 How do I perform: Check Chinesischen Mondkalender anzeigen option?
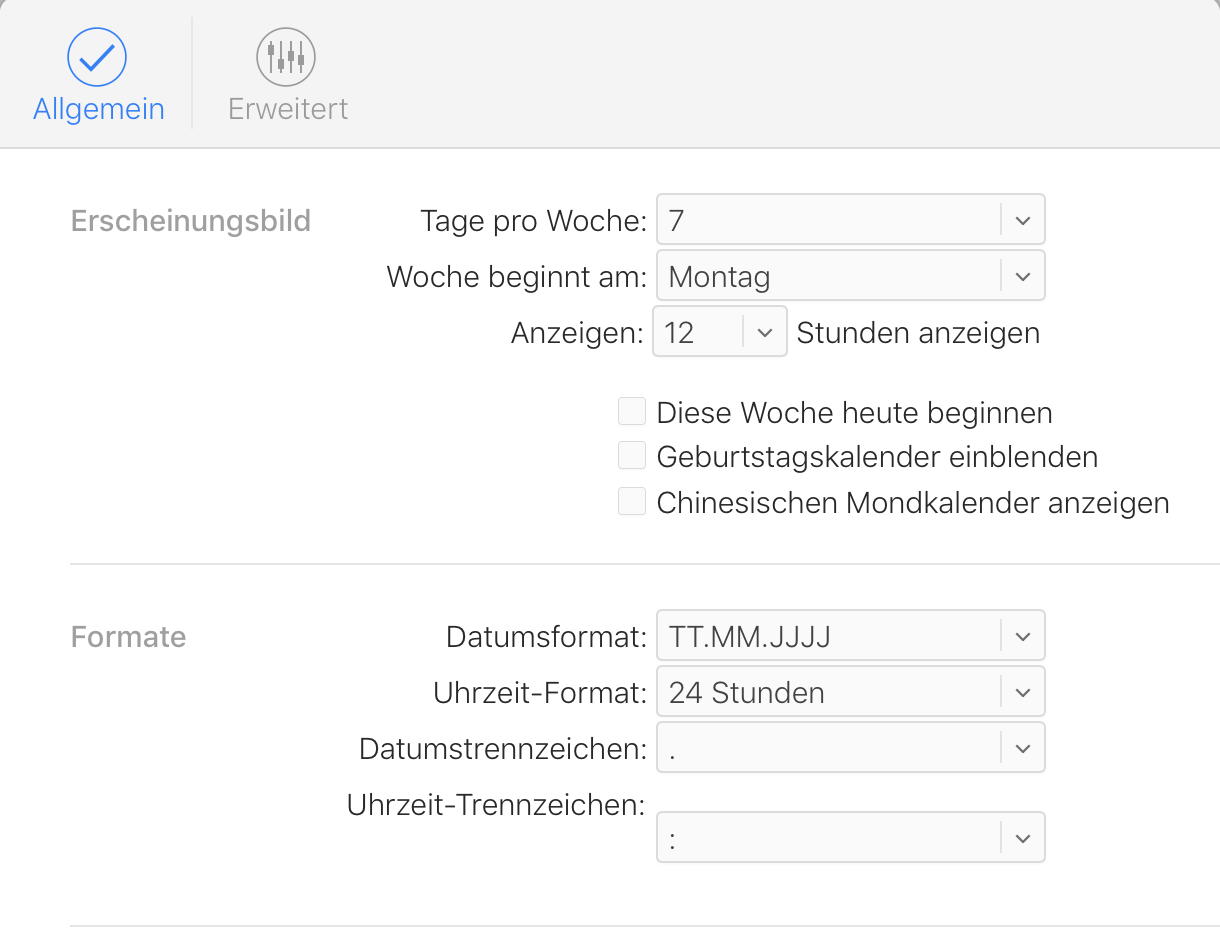(632, 501)
